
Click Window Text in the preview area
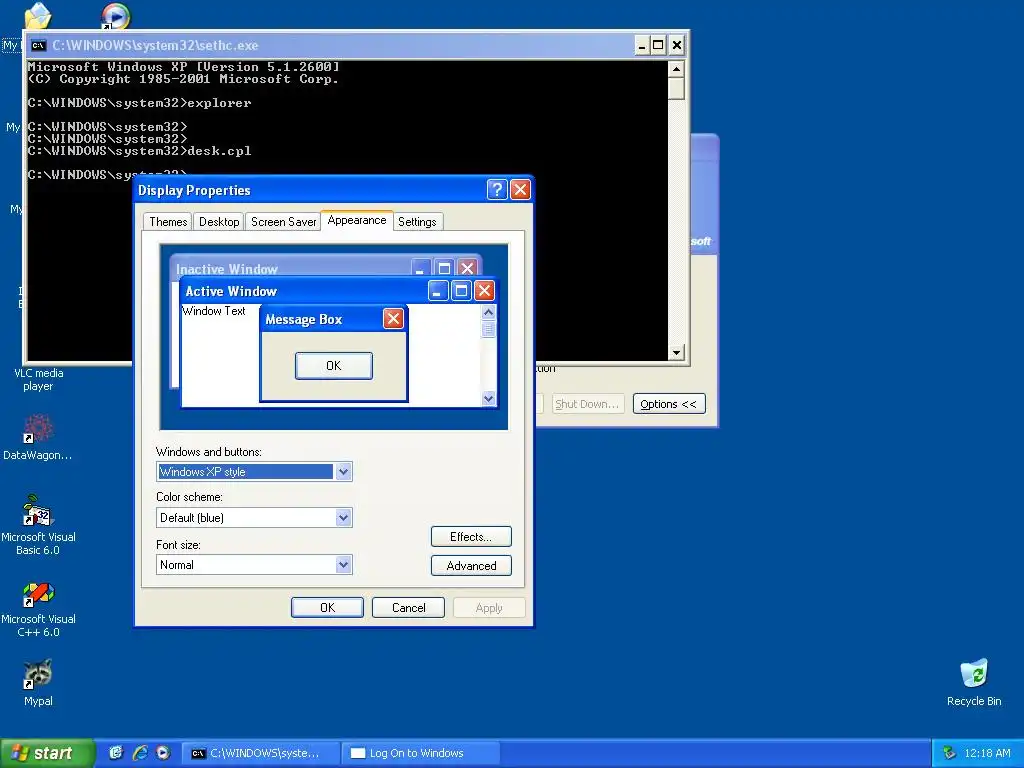coord(214,311)
